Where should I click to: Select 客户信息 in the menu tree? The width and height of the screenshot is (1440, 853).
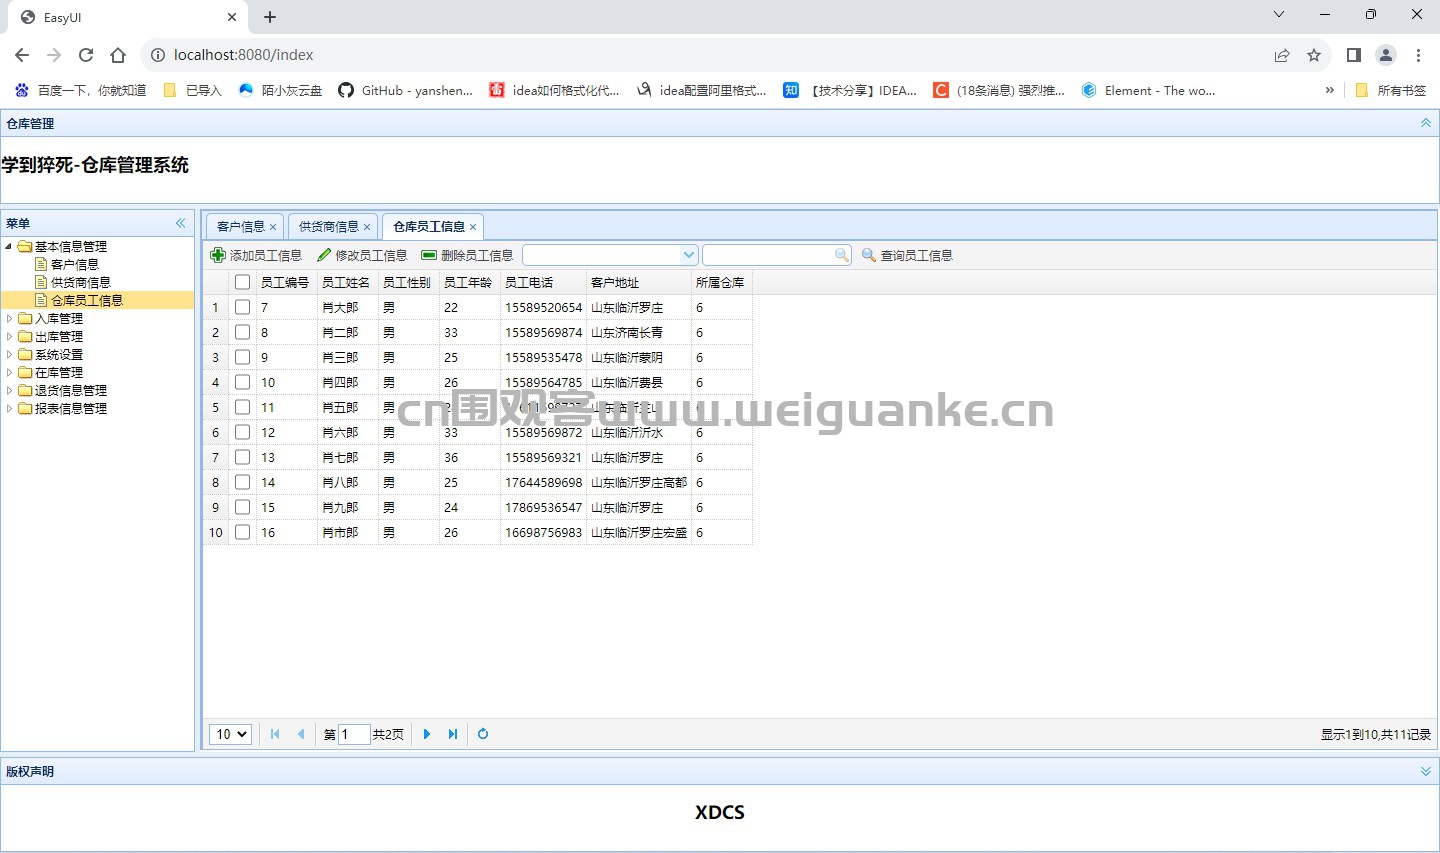tap(75, 264)
